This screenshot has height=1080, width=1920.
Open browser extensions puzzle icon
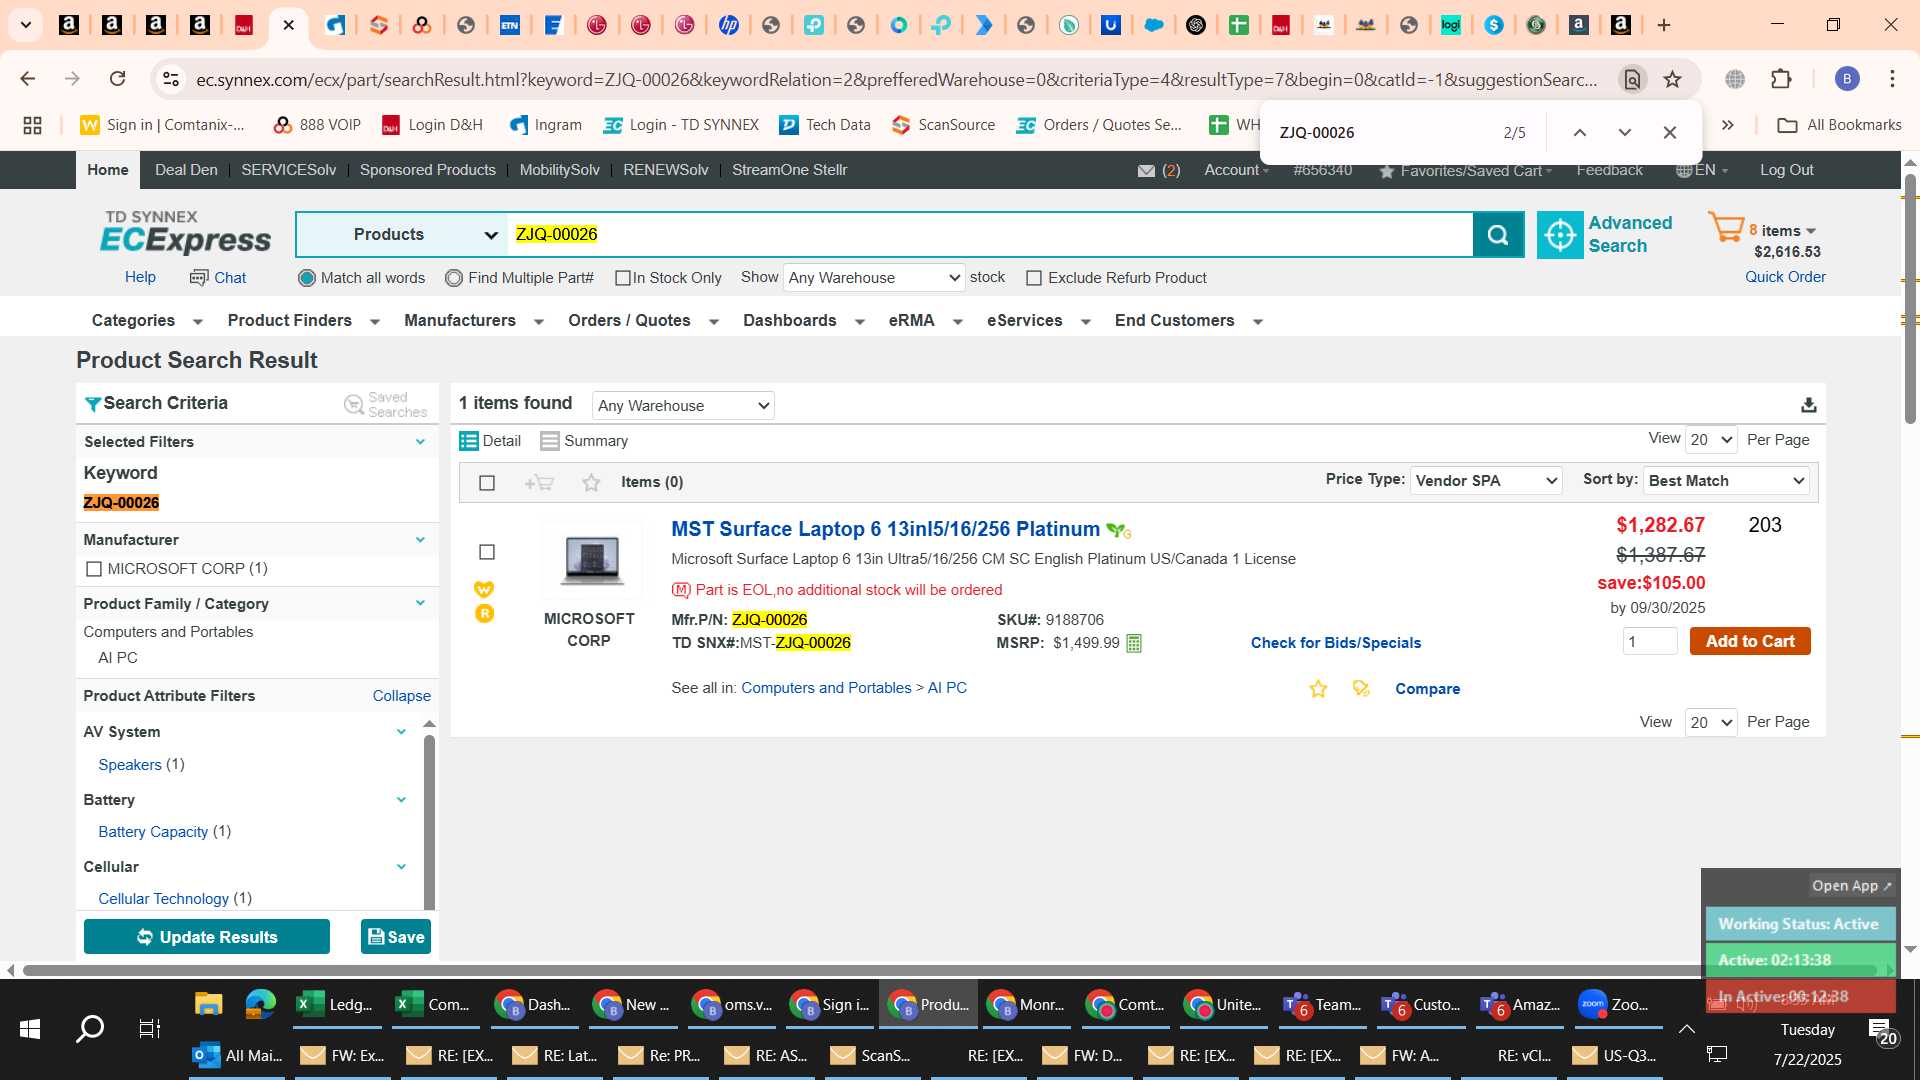[x=1781, y=79]
